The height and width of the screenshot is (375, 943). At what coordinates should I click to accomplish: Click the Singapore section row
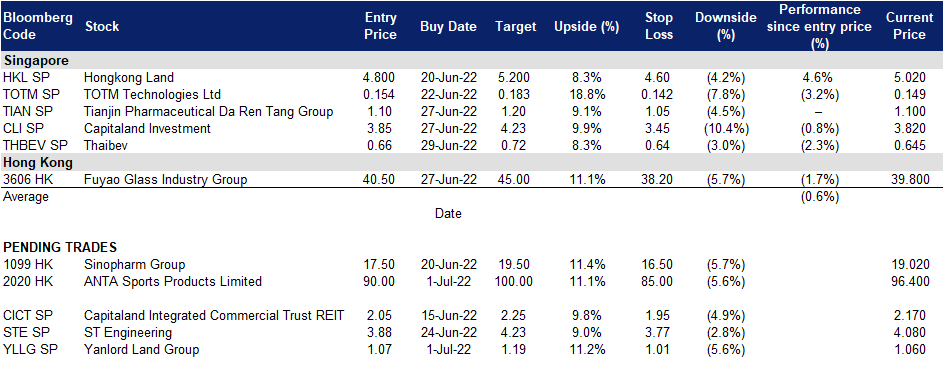tap(472, 60)
